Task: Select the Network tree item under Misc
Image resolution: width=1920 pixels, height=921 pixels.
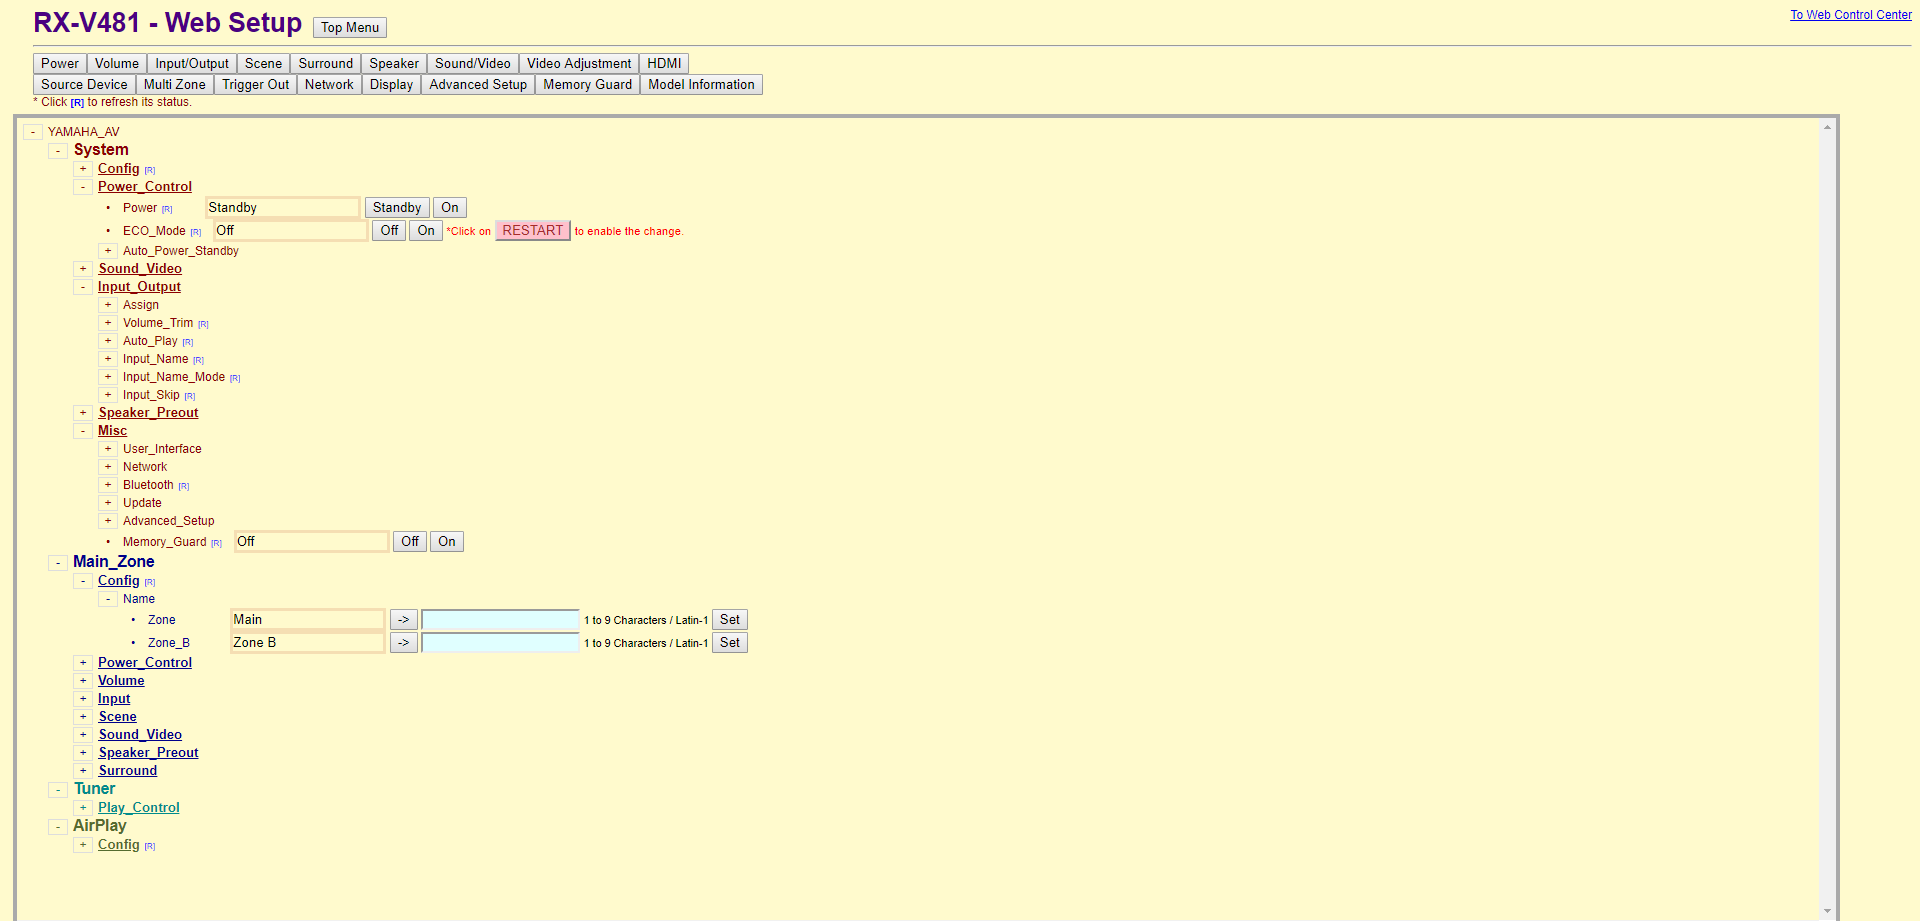Action: tap(145, 467)
